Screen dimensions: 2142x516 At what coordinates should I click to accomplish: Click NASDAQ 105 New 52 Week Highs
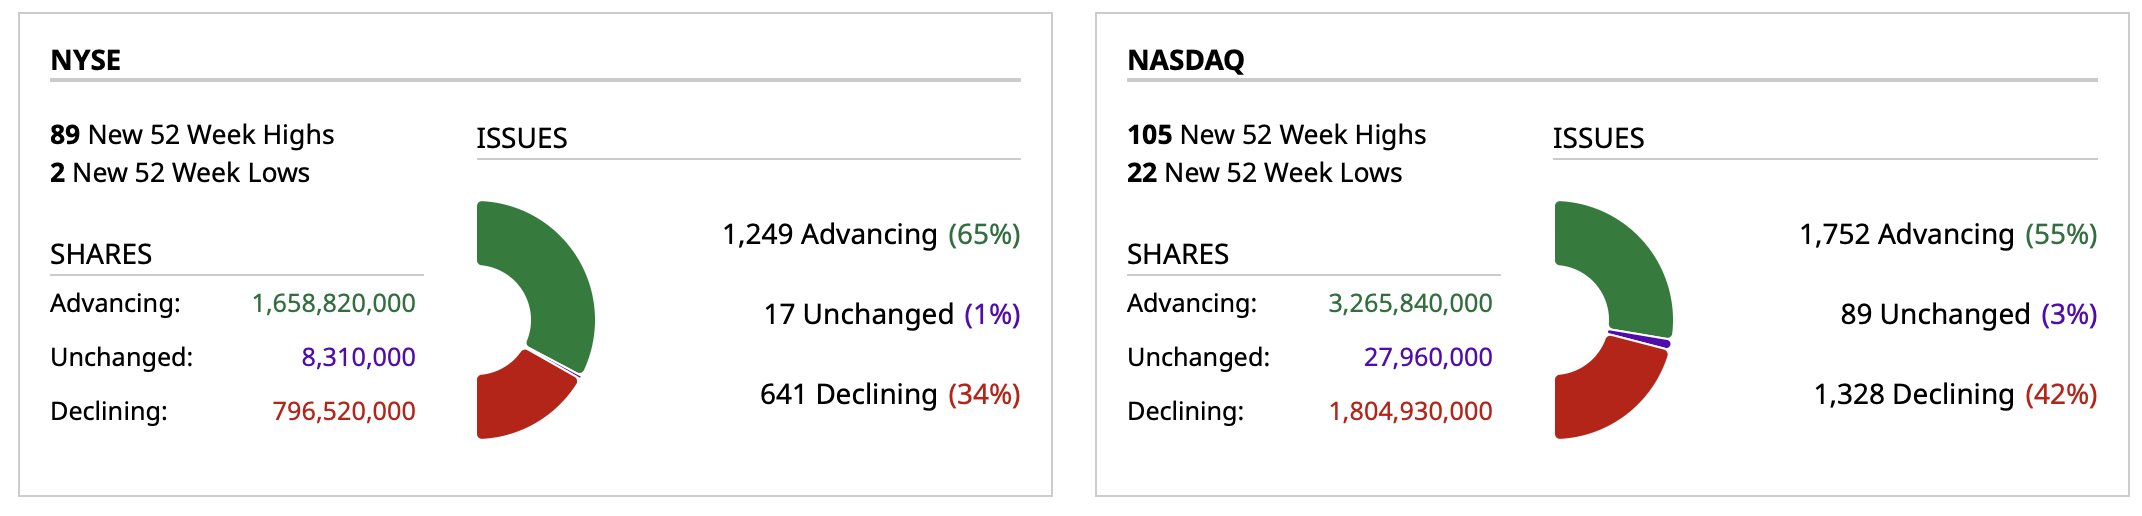pyautogui.click(x=1276, y=135)
